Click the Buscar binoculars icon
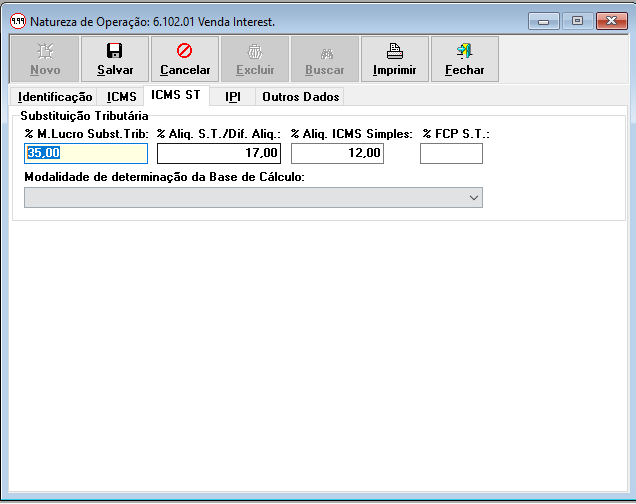636x504 pixels. 325,51
